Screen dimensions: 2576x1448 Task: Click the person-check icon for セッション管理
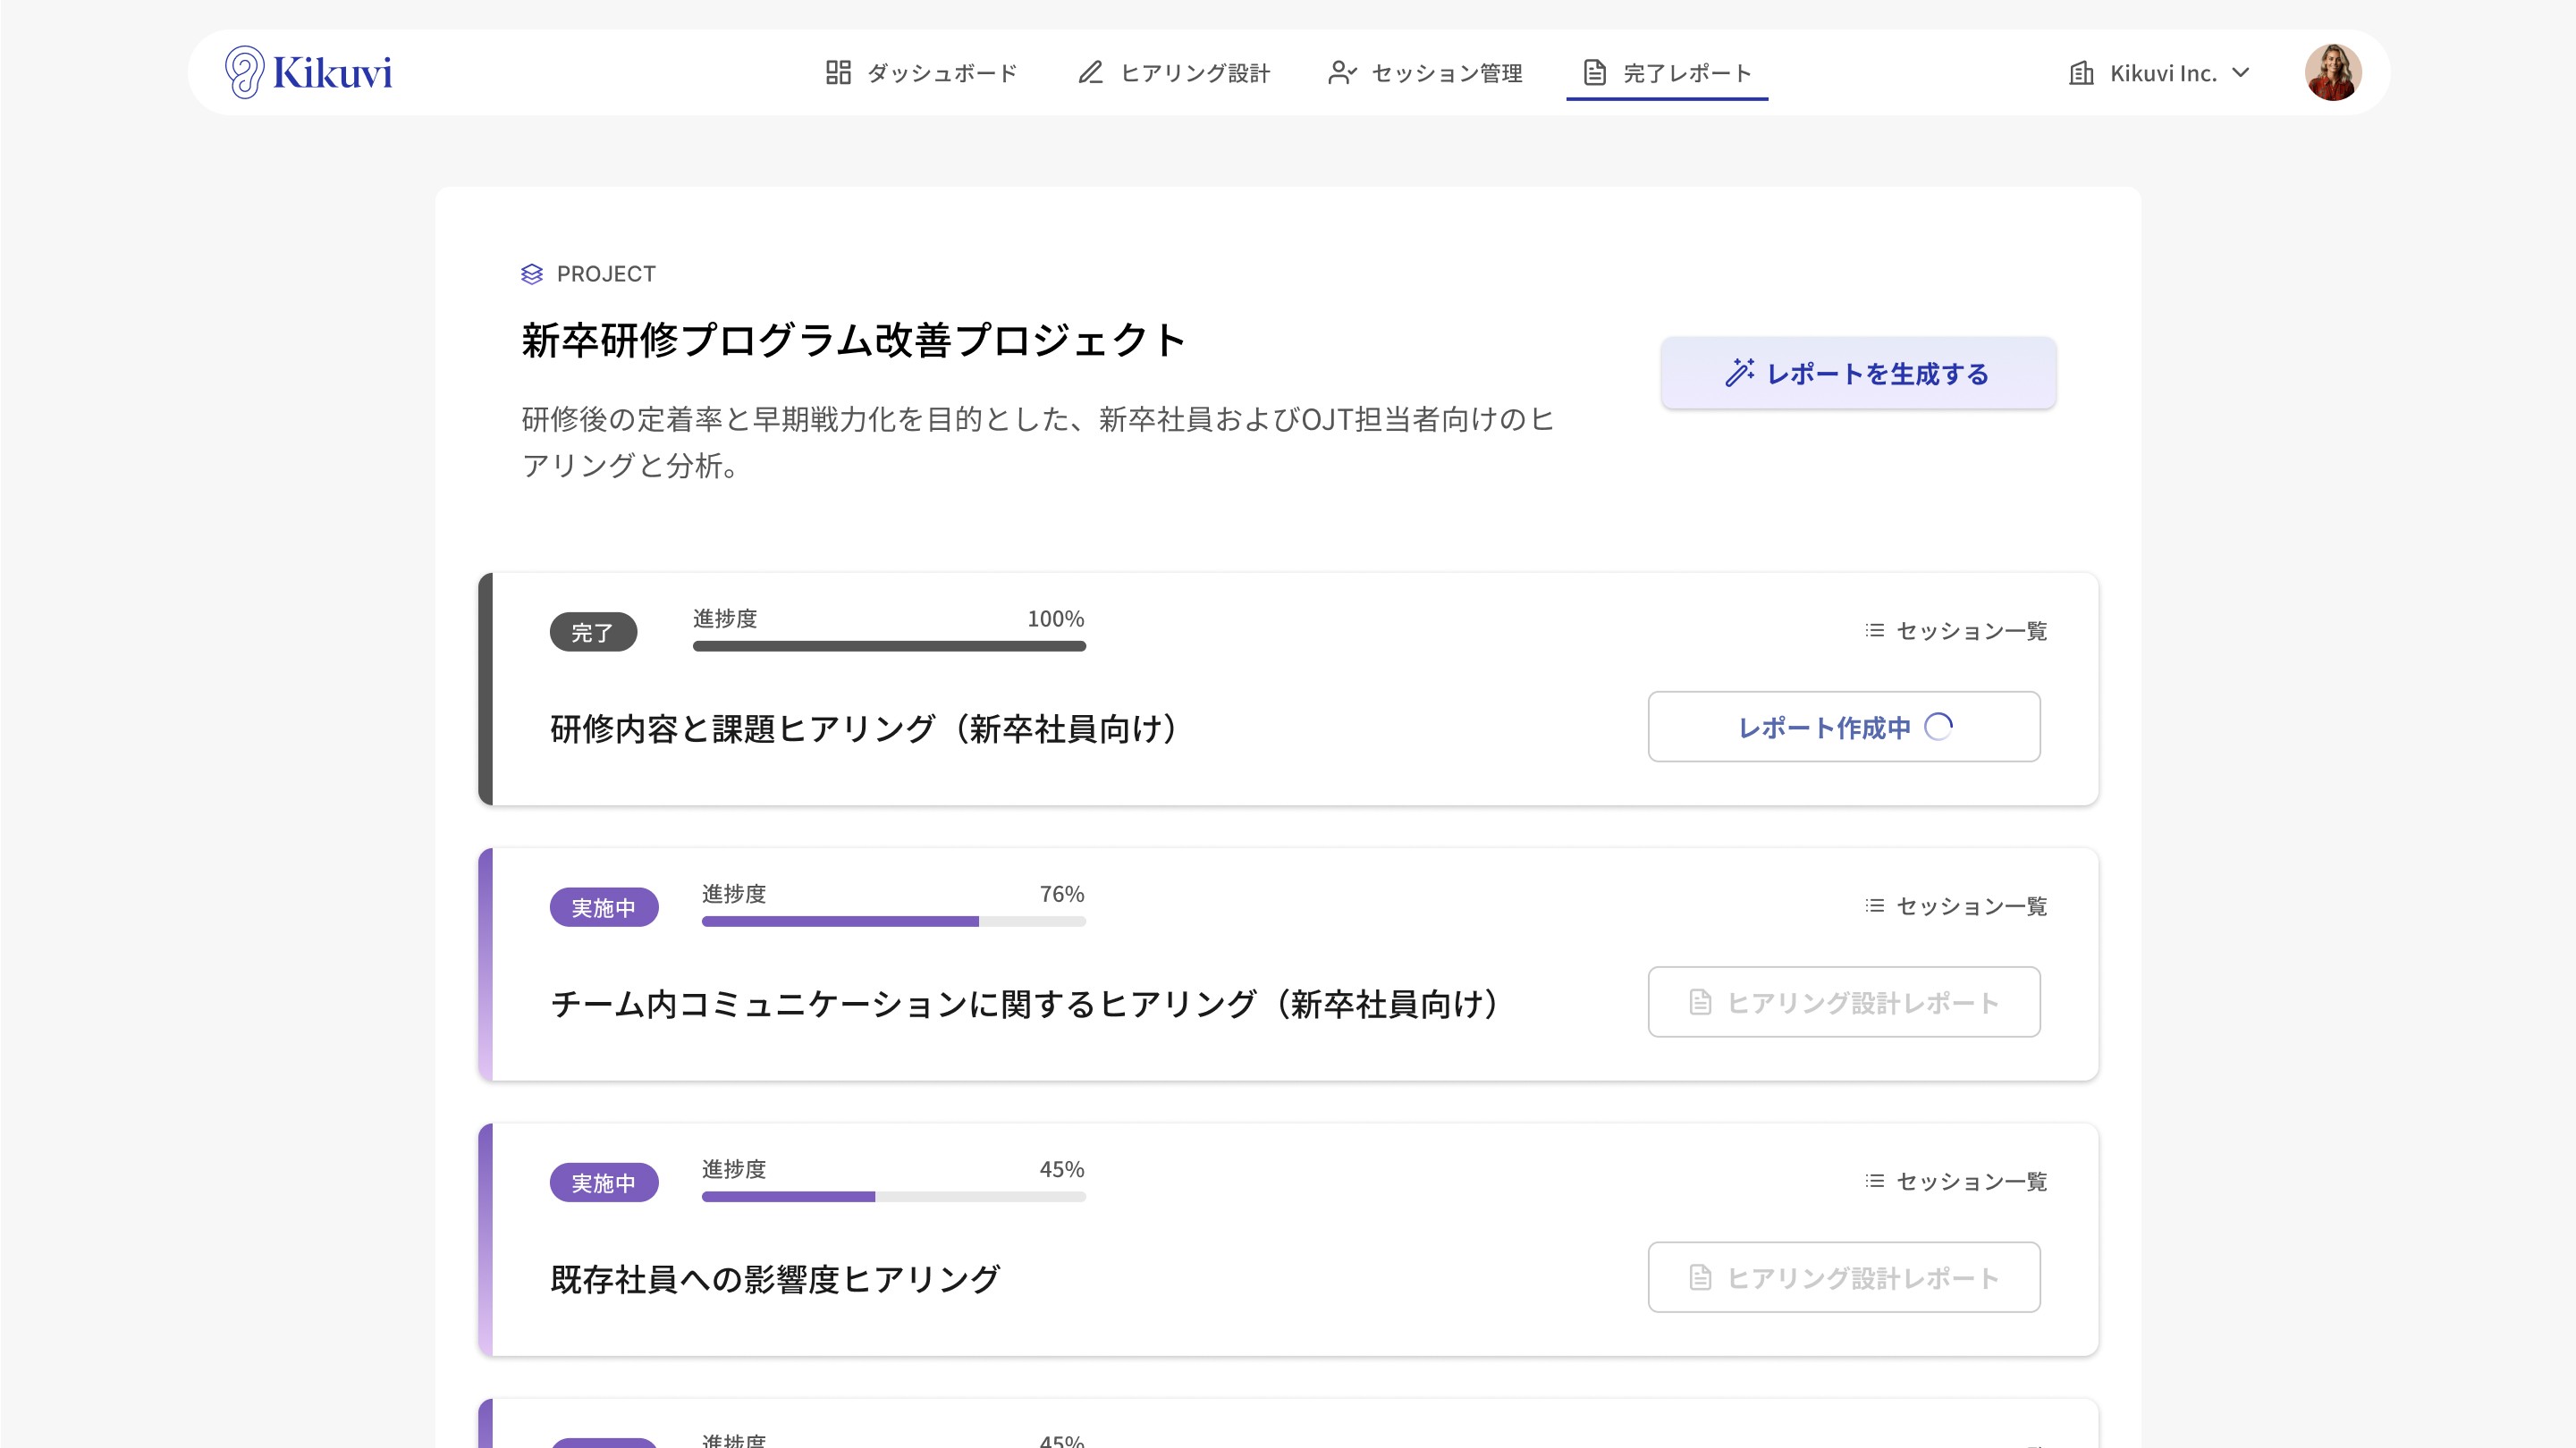[1342, 72]
